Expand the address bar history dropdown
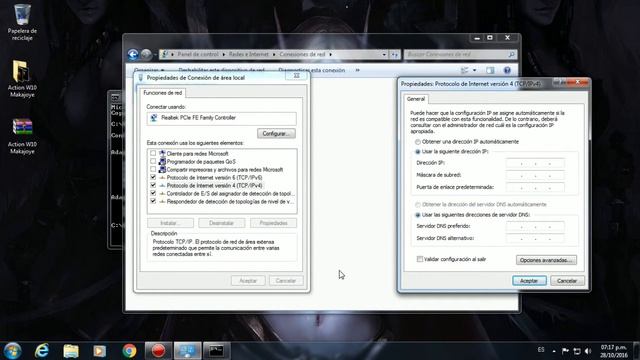640x360 pixels. click(x=384, y=54)
